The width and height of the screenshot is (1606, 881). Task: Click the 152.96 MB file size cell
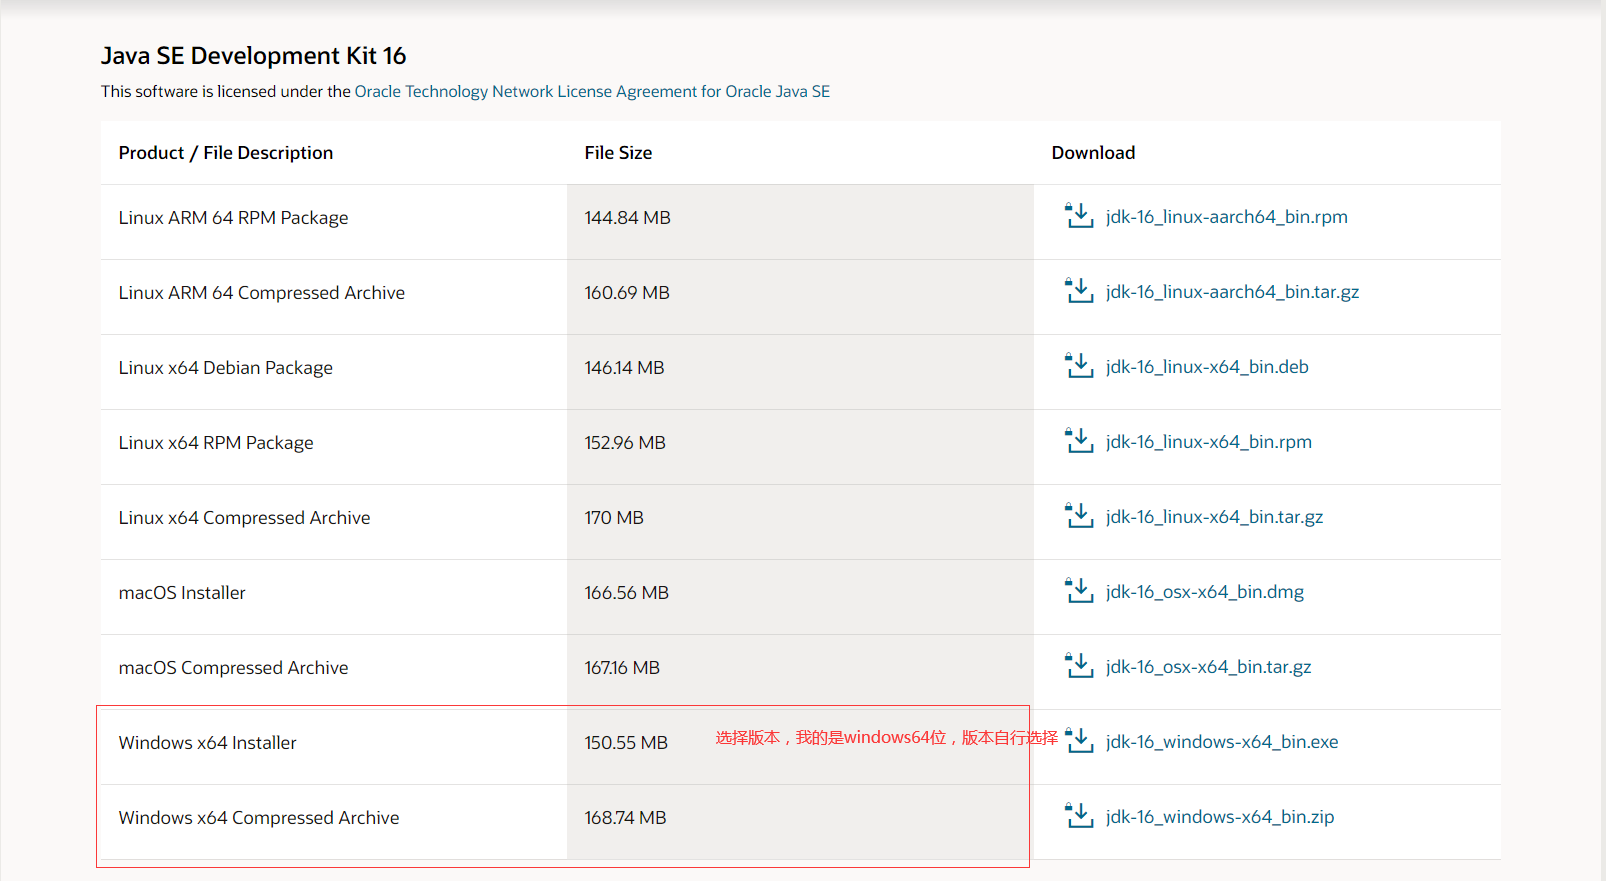point(800,447)
